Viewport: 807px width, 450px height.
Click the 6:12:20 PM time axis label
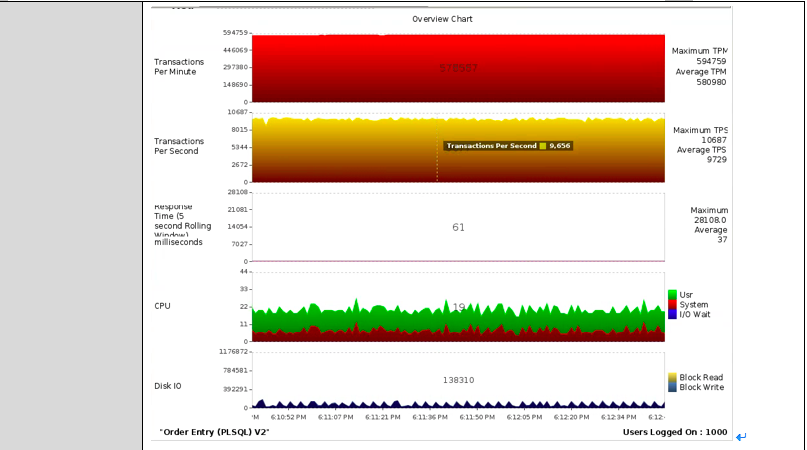pyautogui.click(x=571, y=417)
